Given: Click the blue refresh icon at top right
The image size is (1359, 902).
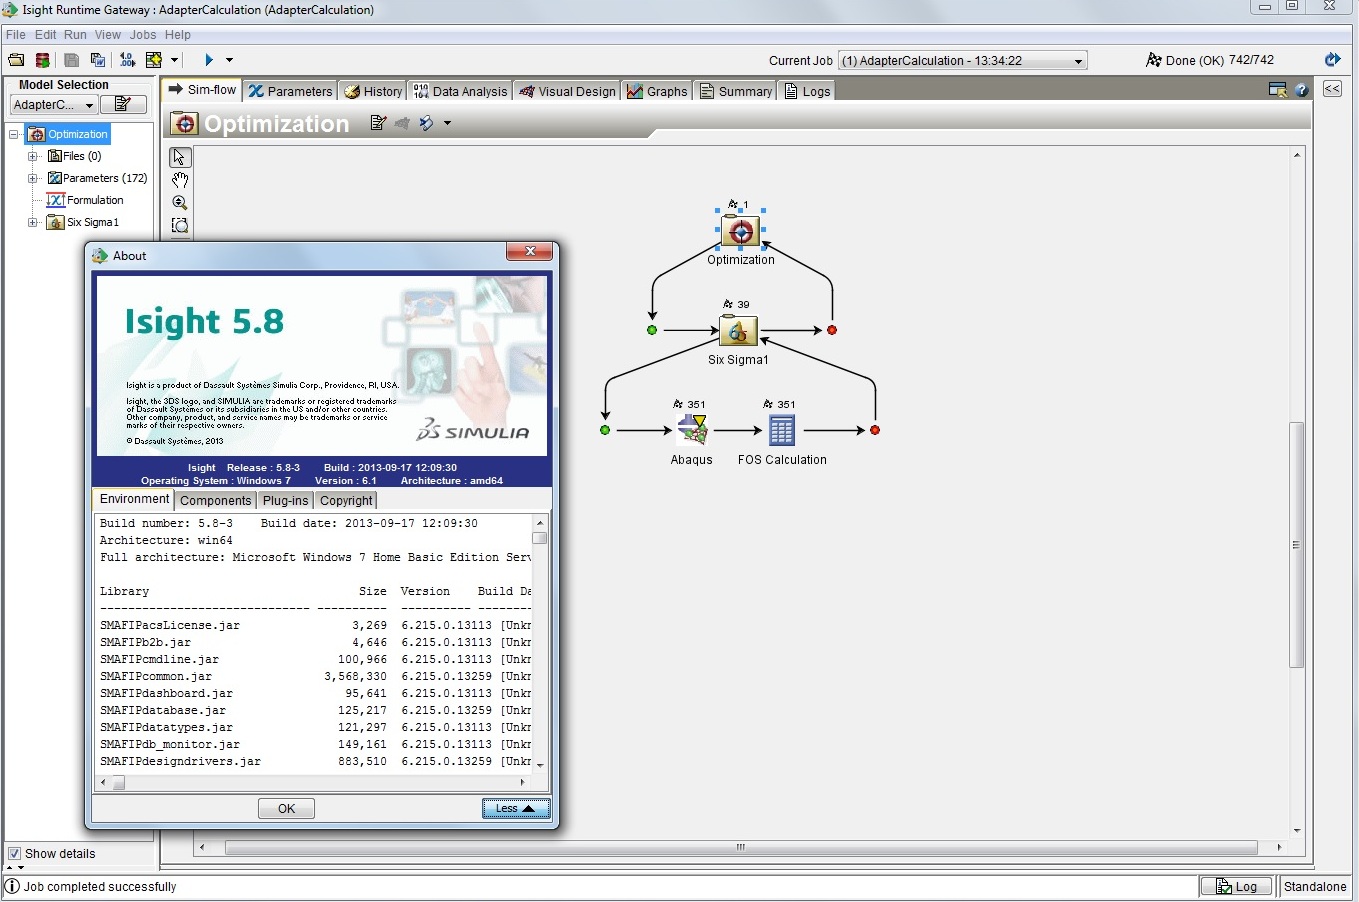Looking at the screenshot, I should (x=1332, y=60).
